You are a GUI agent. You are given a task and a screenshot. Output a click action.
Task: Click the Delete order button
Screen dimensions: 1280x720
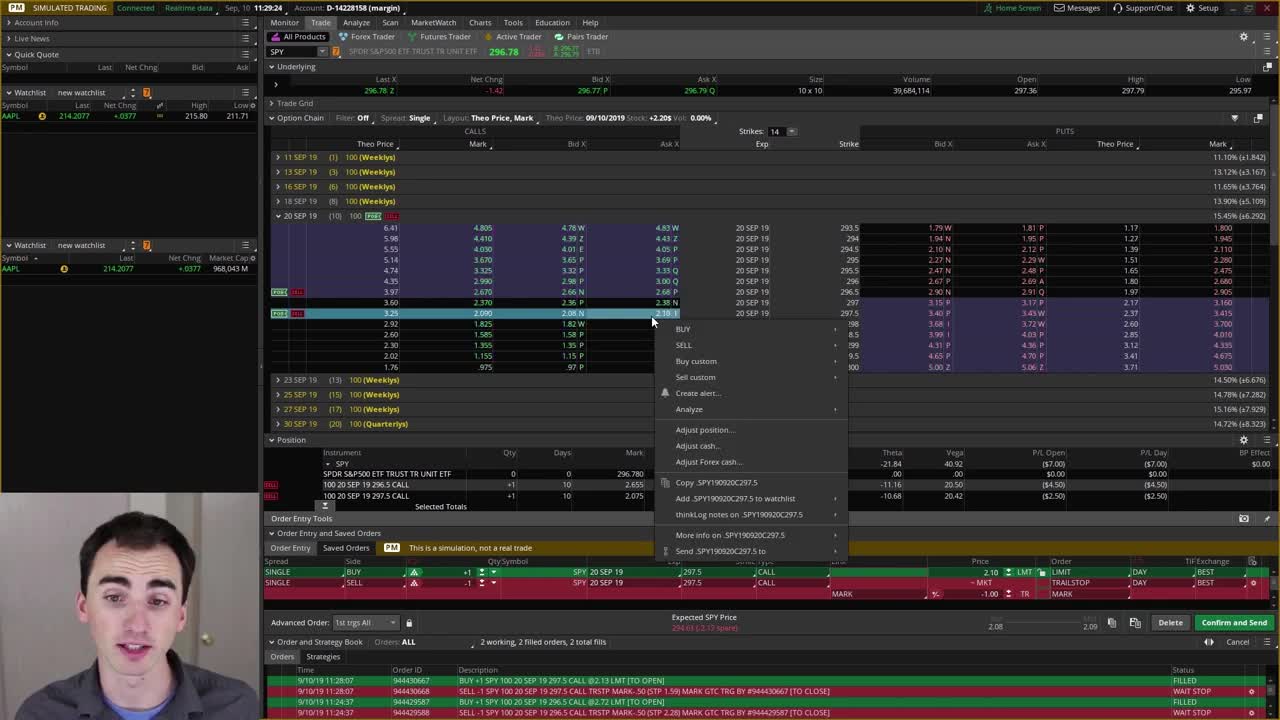1170,623
